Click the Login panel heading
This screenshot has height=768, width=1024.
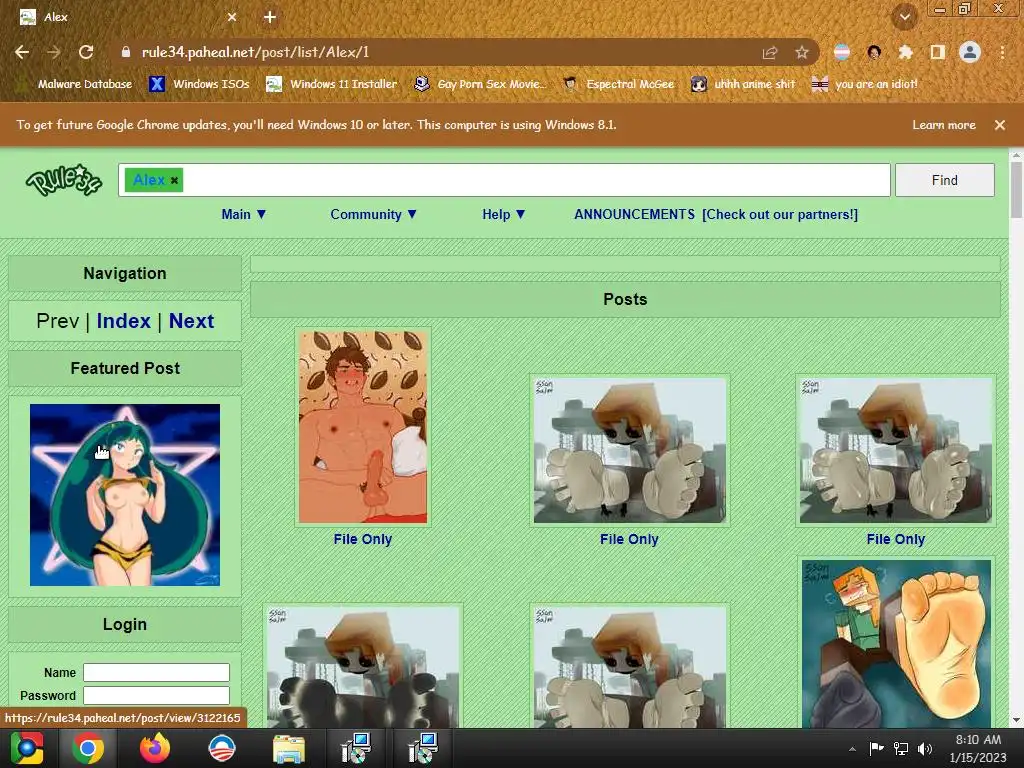[x=125, y=624]
